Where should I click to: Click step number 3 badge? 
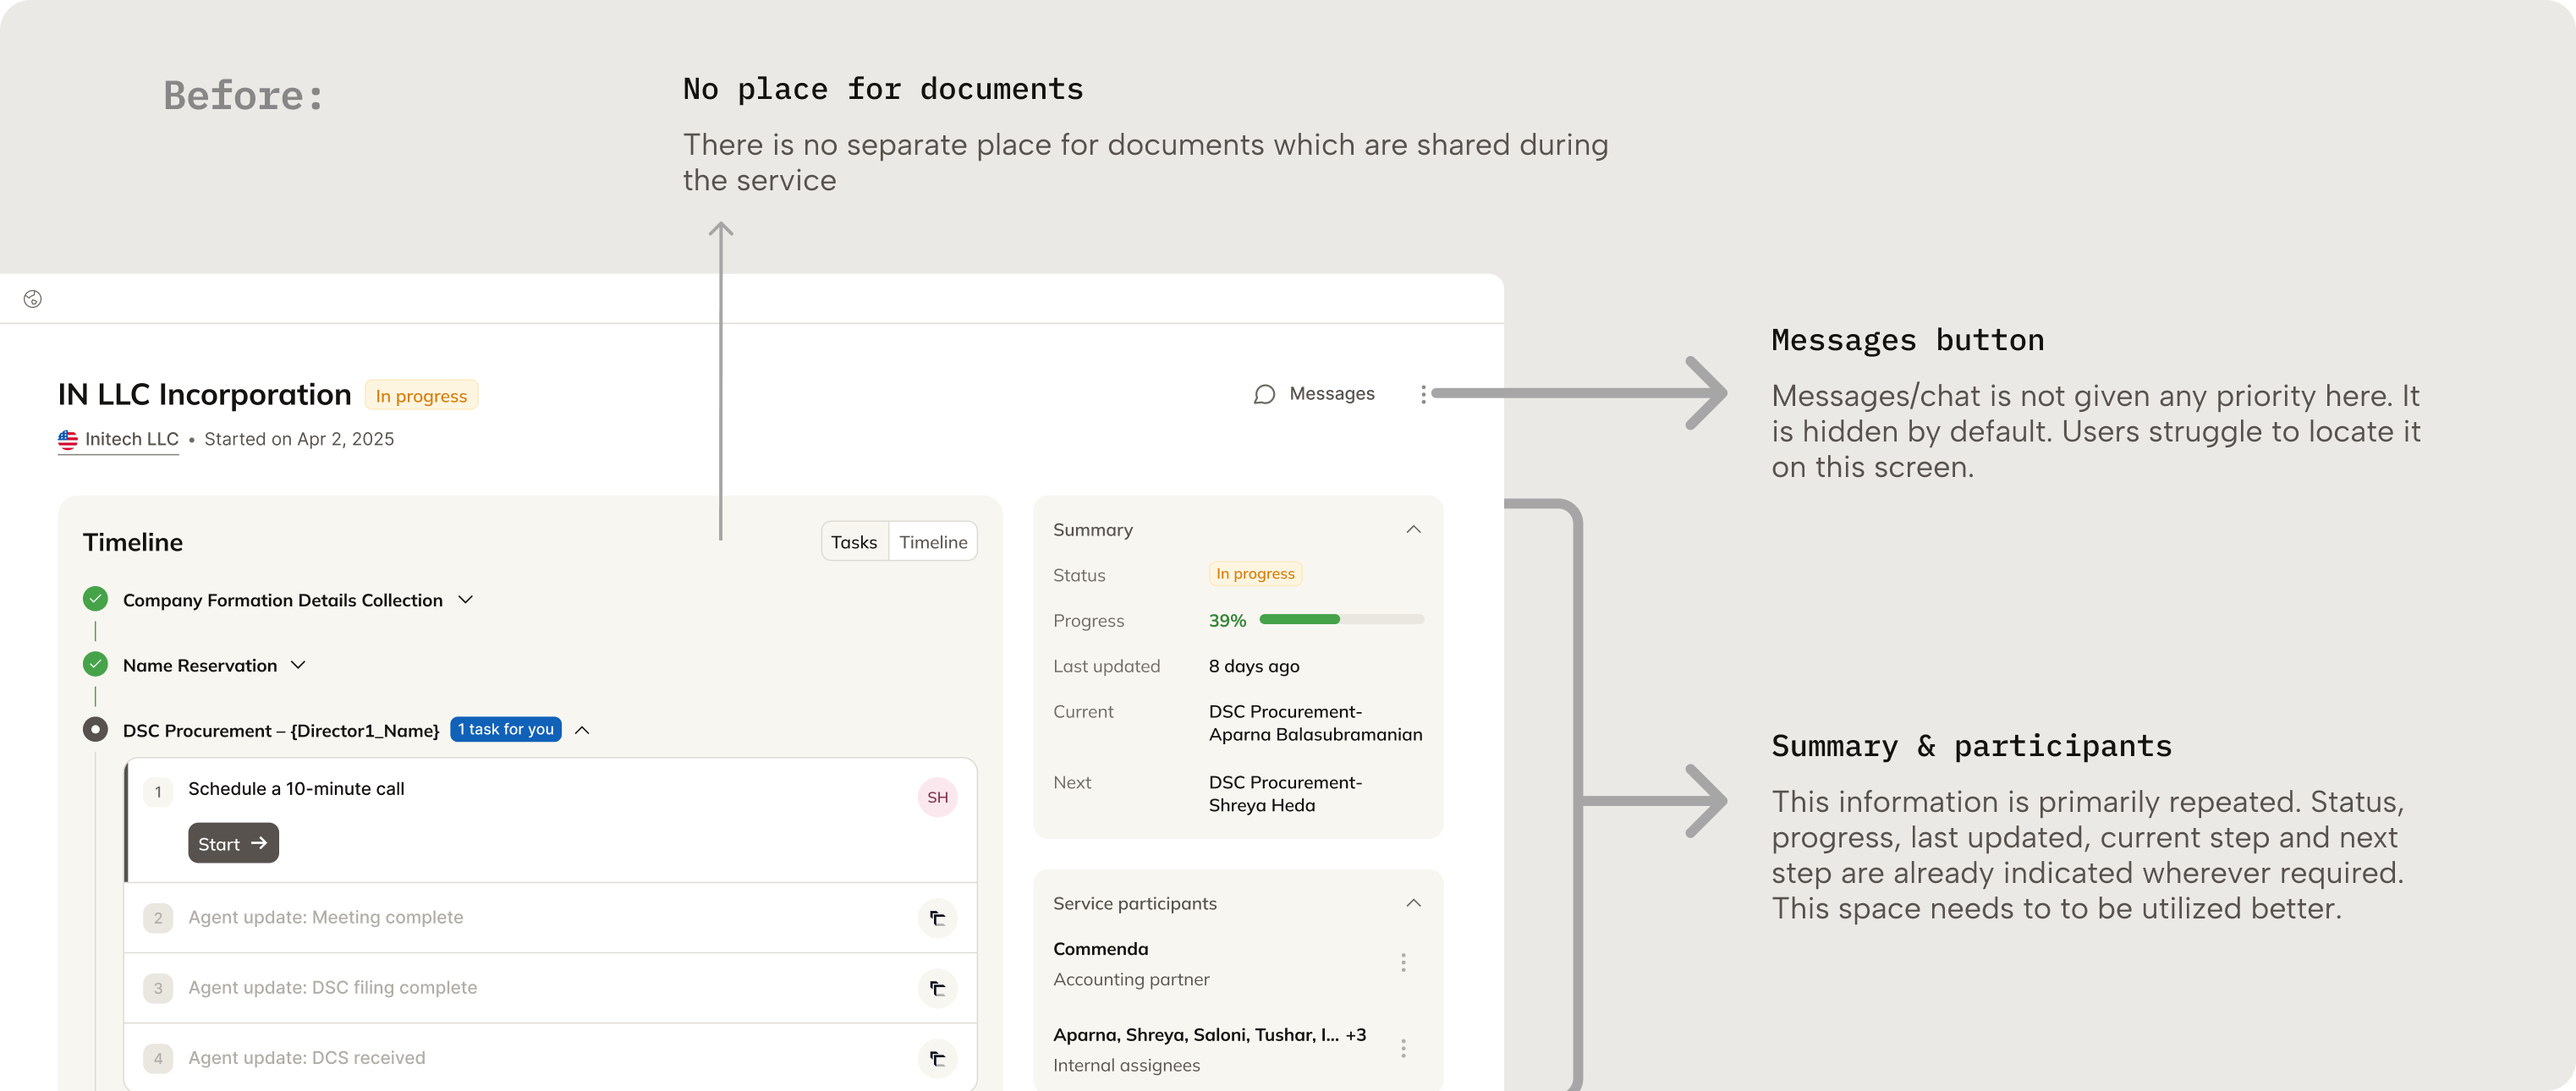click(158, 987)
